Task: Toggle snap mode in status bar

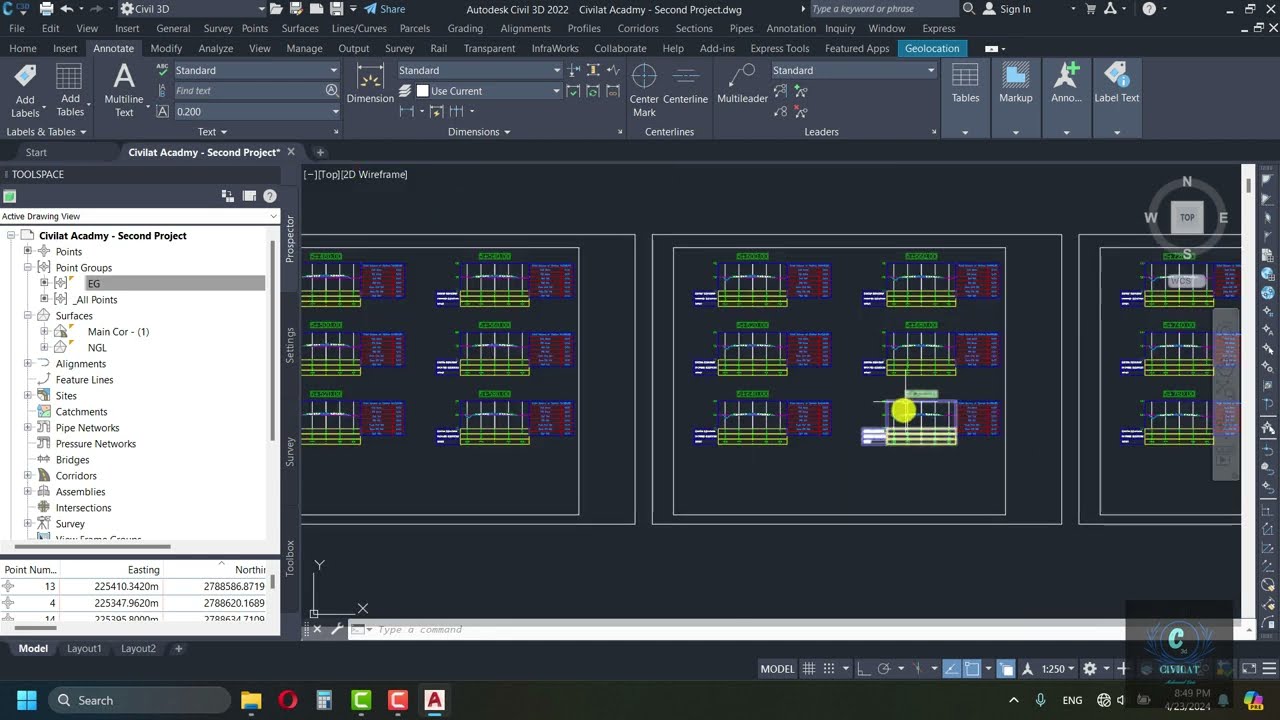Action: point(829,669)
